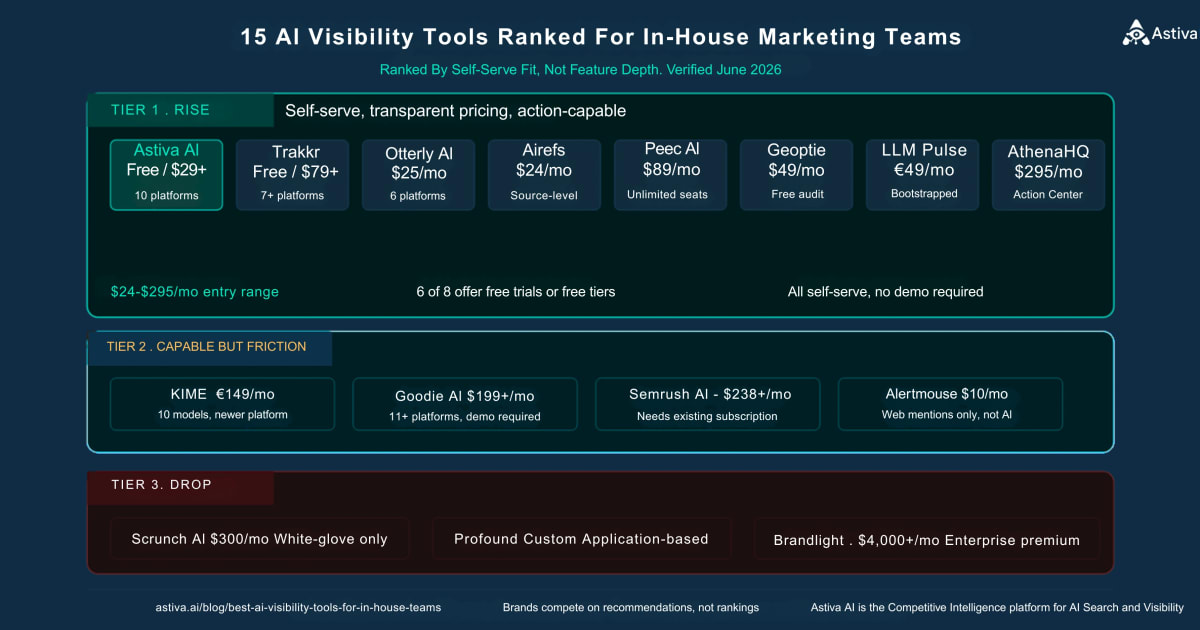Screen dimensions: 1200x630
Task: Click the LLM Pulse €49/mo card
Action: (922, 175)
